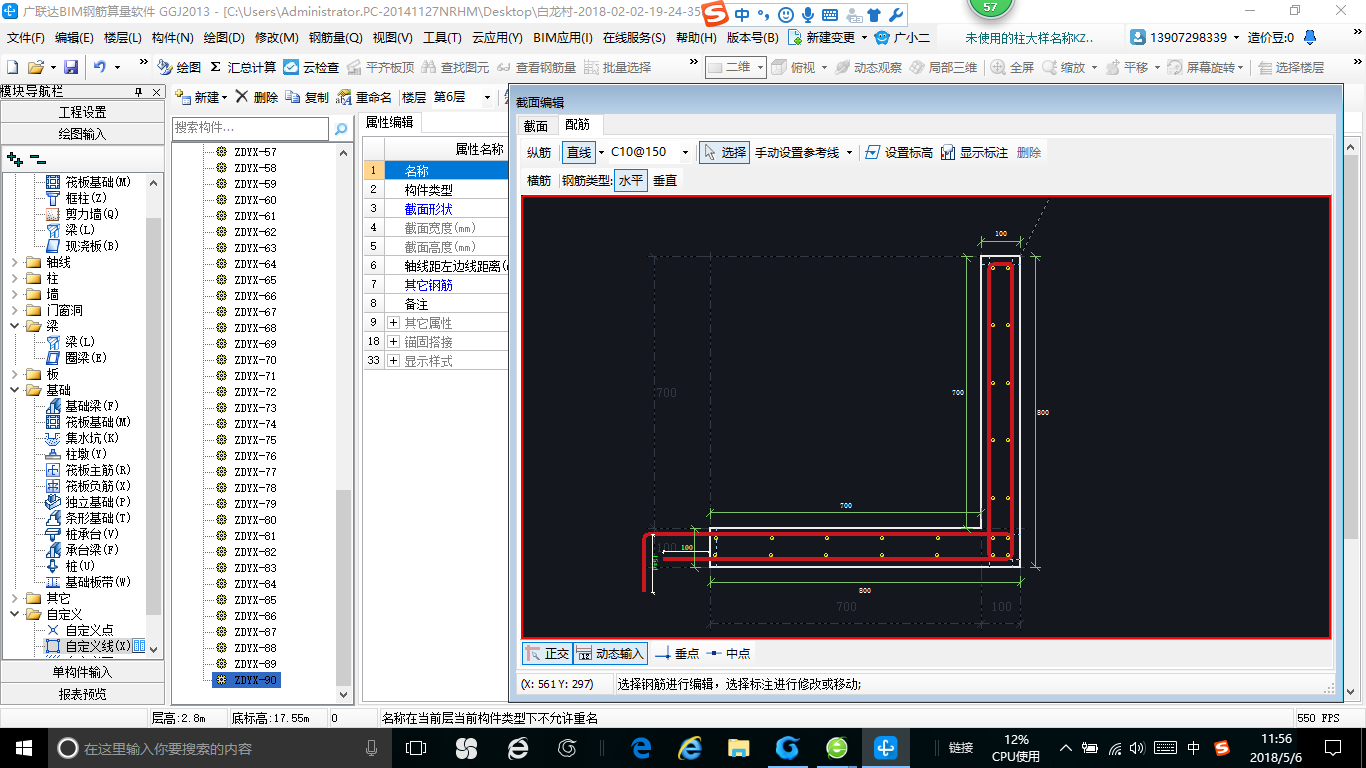Expand the 轴线 folder
1366x768 pixels.
point(14,262)
